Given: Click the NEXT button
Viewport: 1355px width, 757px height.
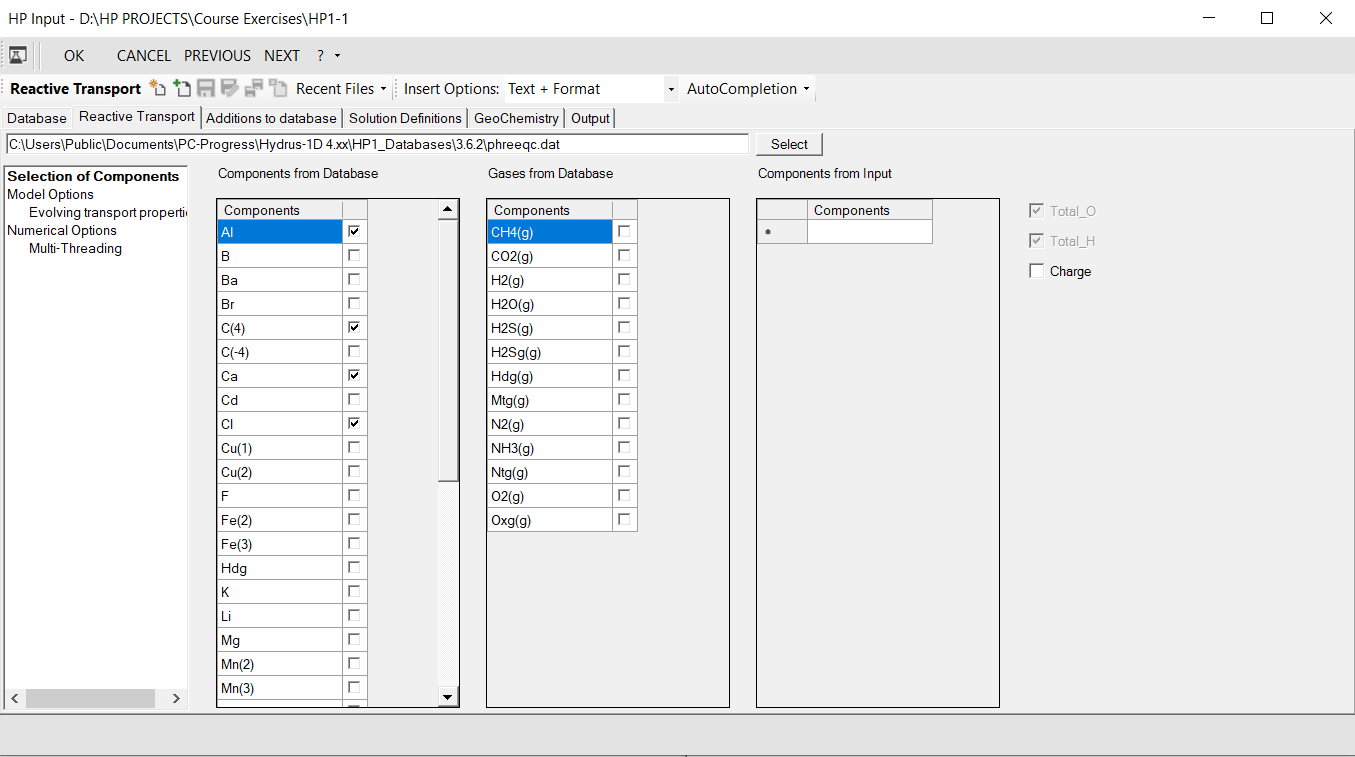Looking at the screenshot, I should click(x=282, y=56).
